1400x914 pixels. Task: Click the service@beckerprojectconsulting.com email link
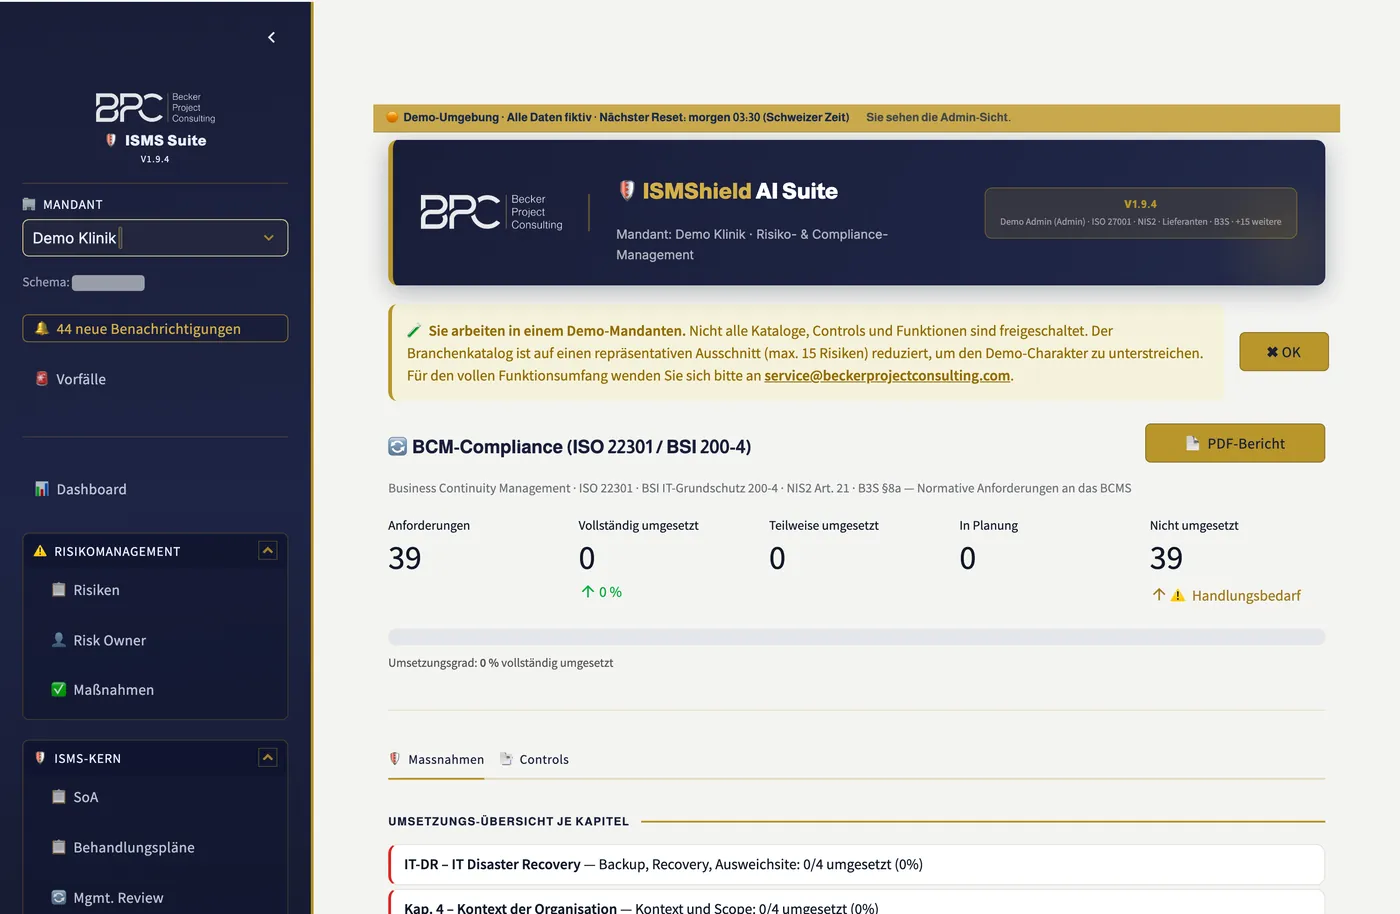point(887,376)
